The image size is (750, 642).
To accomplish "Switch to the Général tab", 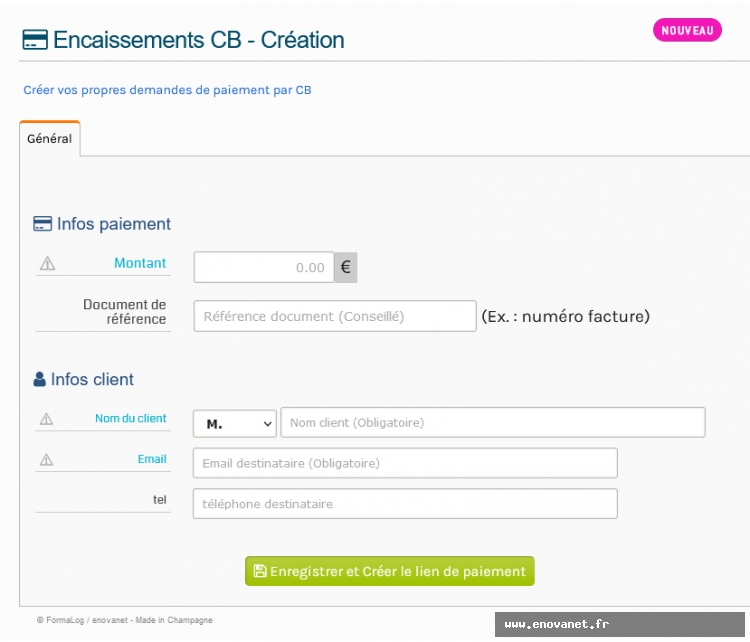I will tap(50, 139).
